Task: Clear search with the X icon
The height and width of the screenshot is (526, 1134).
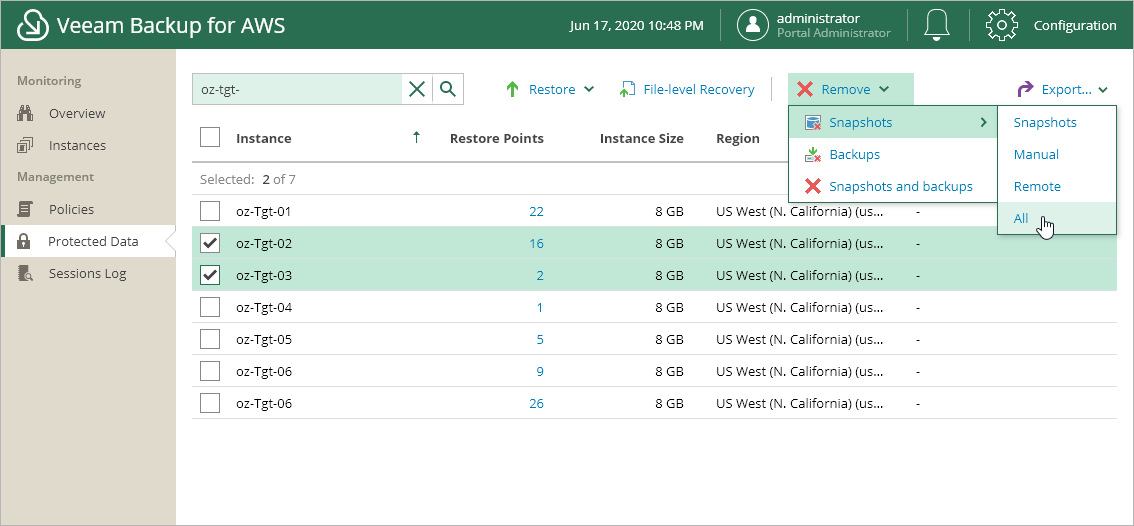Action: 417,89
